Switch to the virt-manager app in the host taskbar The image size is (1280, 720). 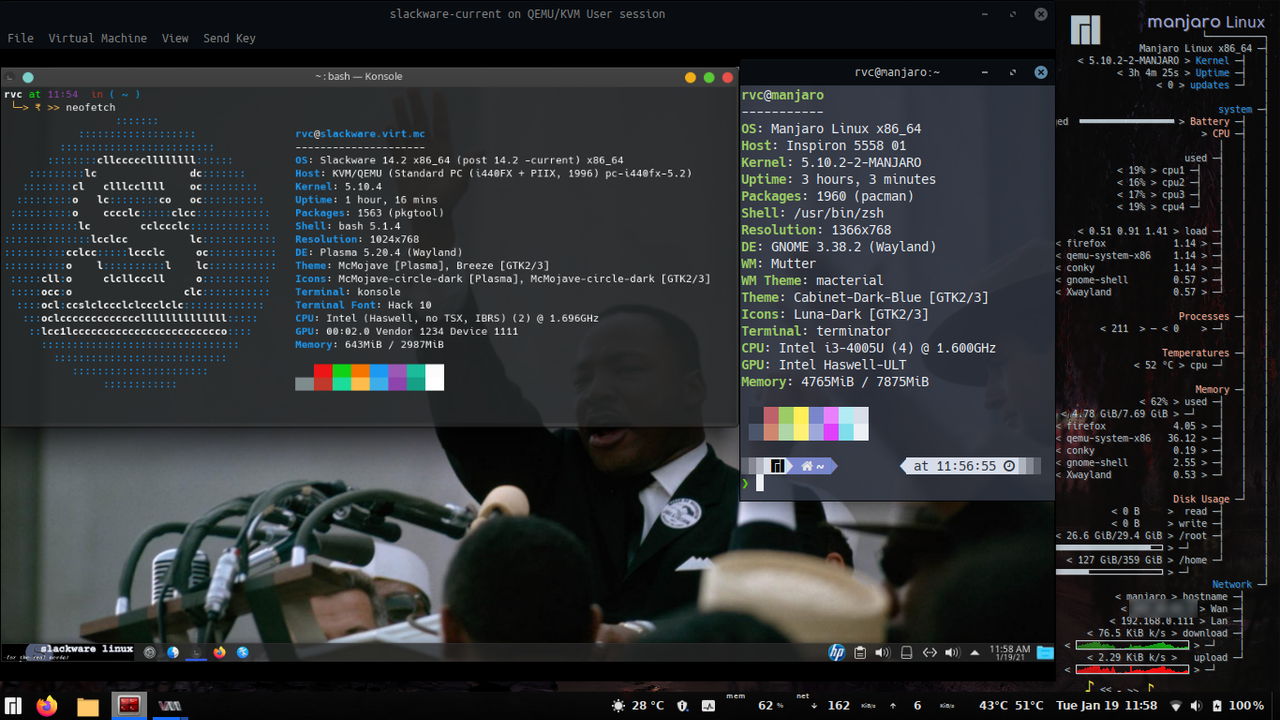coord(170,706)
